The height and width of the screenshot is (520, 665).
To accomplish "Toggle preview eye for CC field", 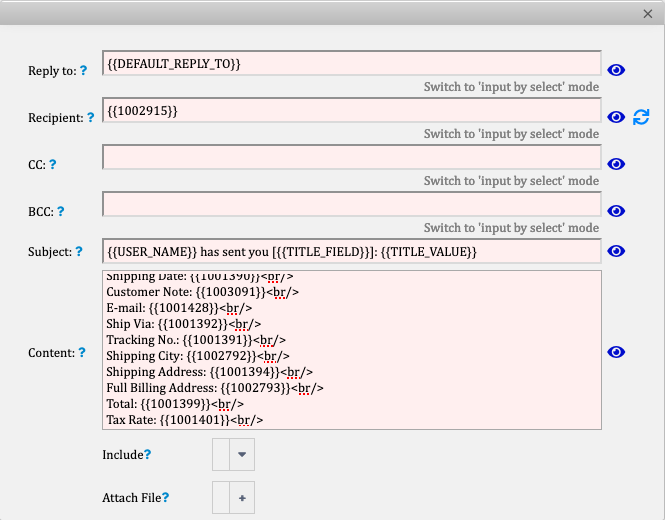I will pos(616,164).
